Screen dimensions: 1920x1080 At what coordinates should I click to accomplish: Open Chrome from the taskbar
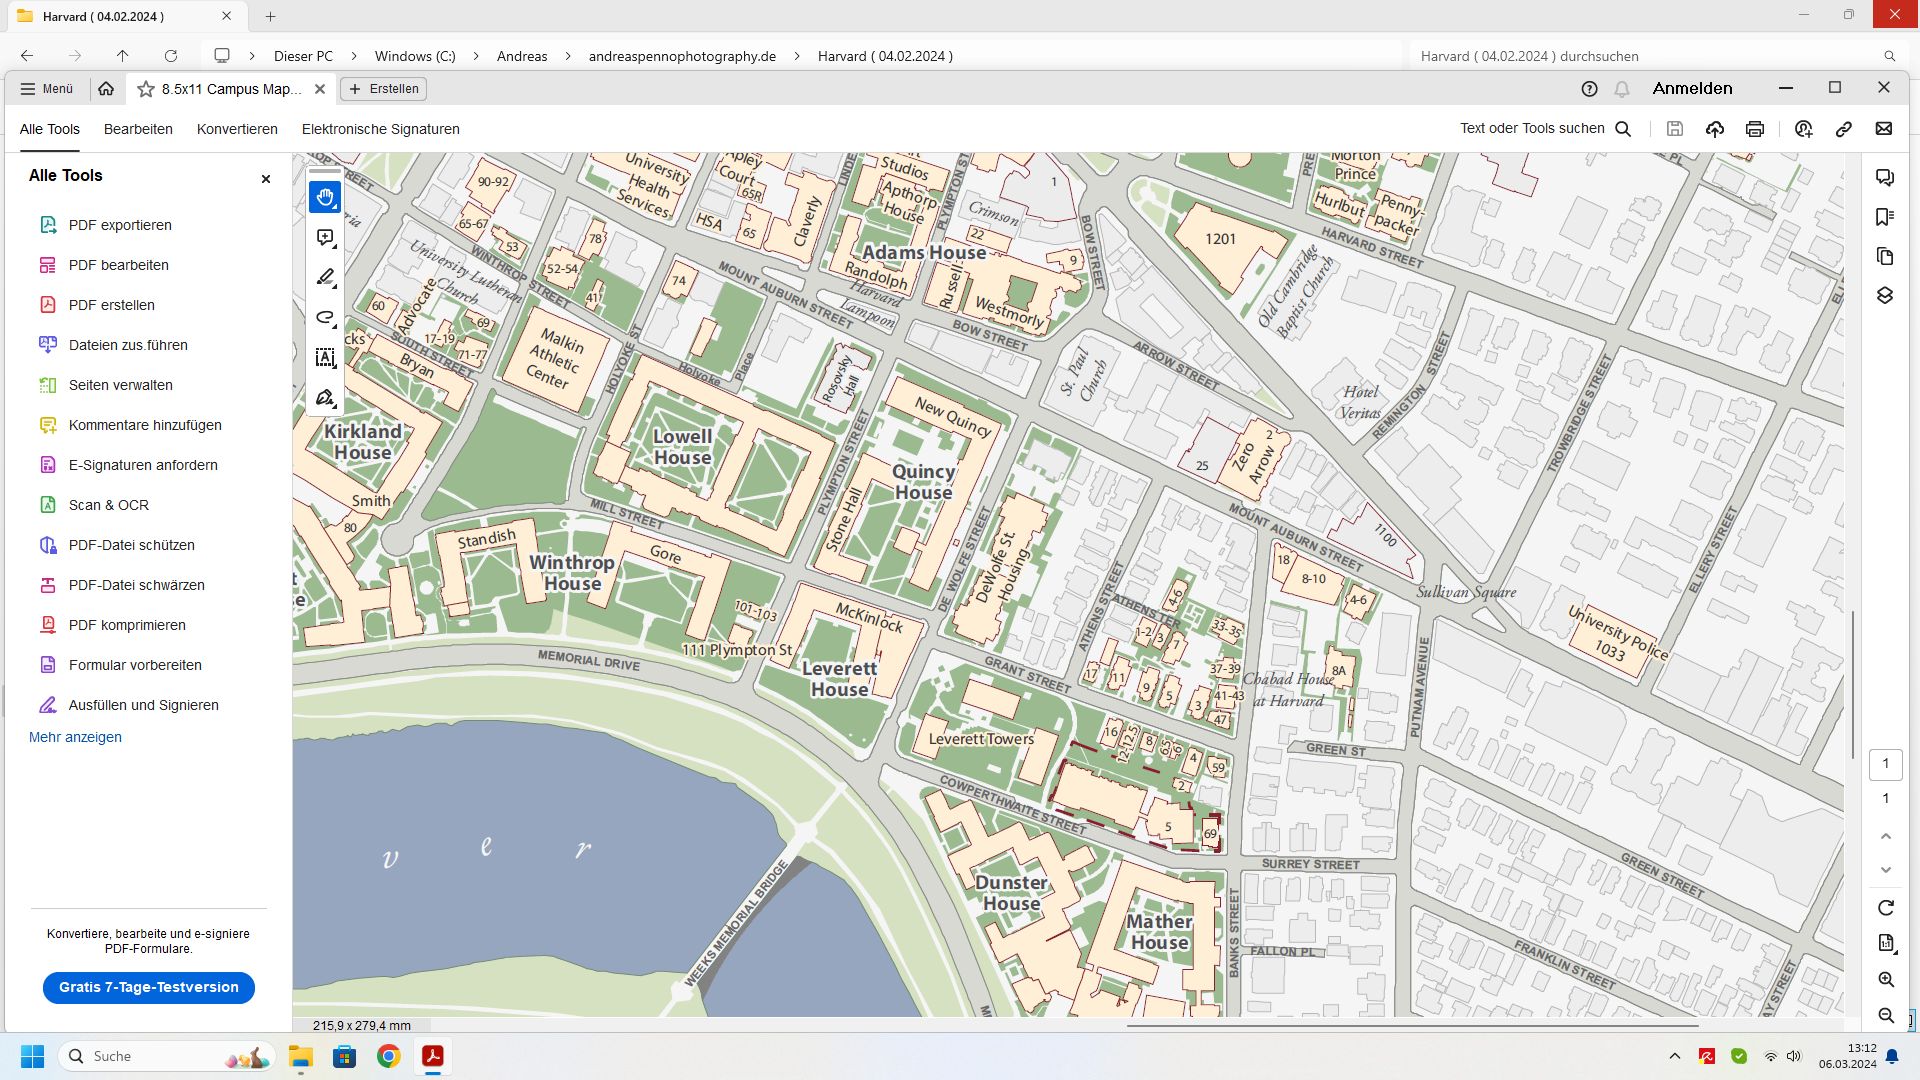click(389, 1056)
